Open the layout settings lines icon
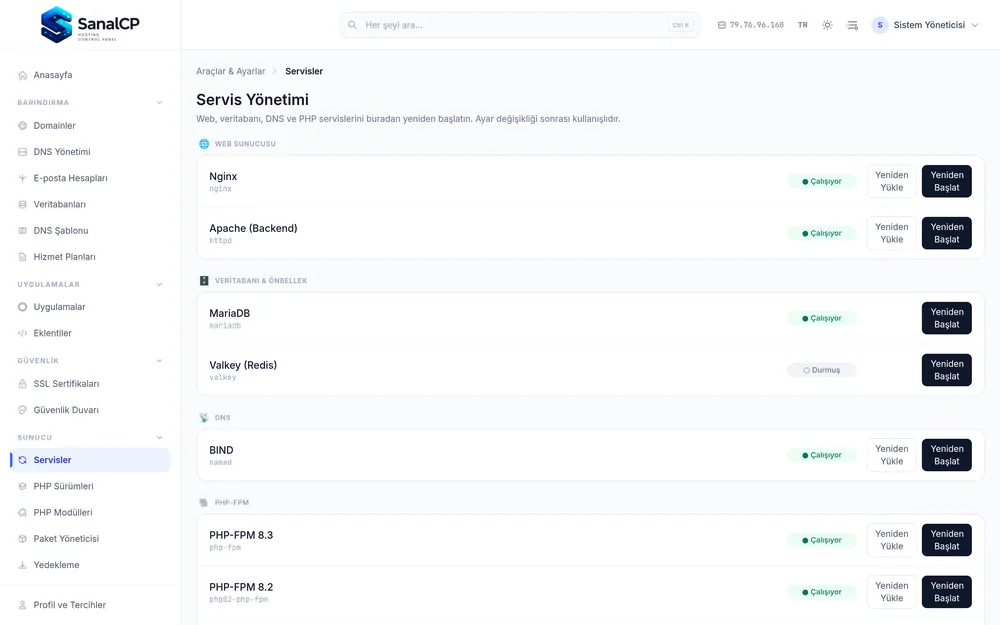This screenshot has height=625, width=1000. tap(852, 25)
